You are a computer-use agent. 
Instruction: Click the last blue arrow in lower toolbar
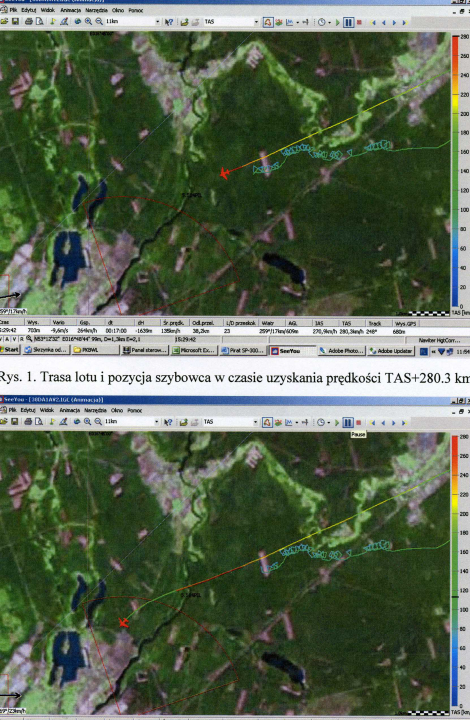click(x=404, y=422)
